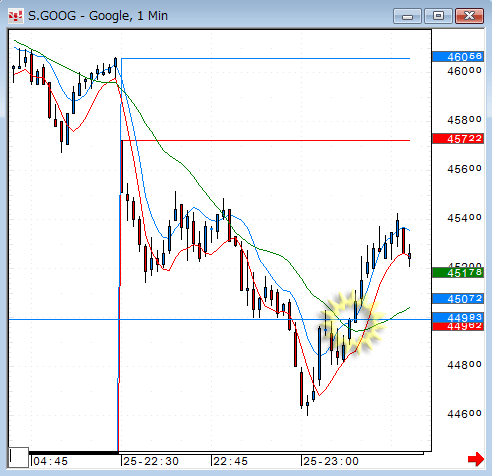Click the green 451.78 price label

(x=457, y=273)
